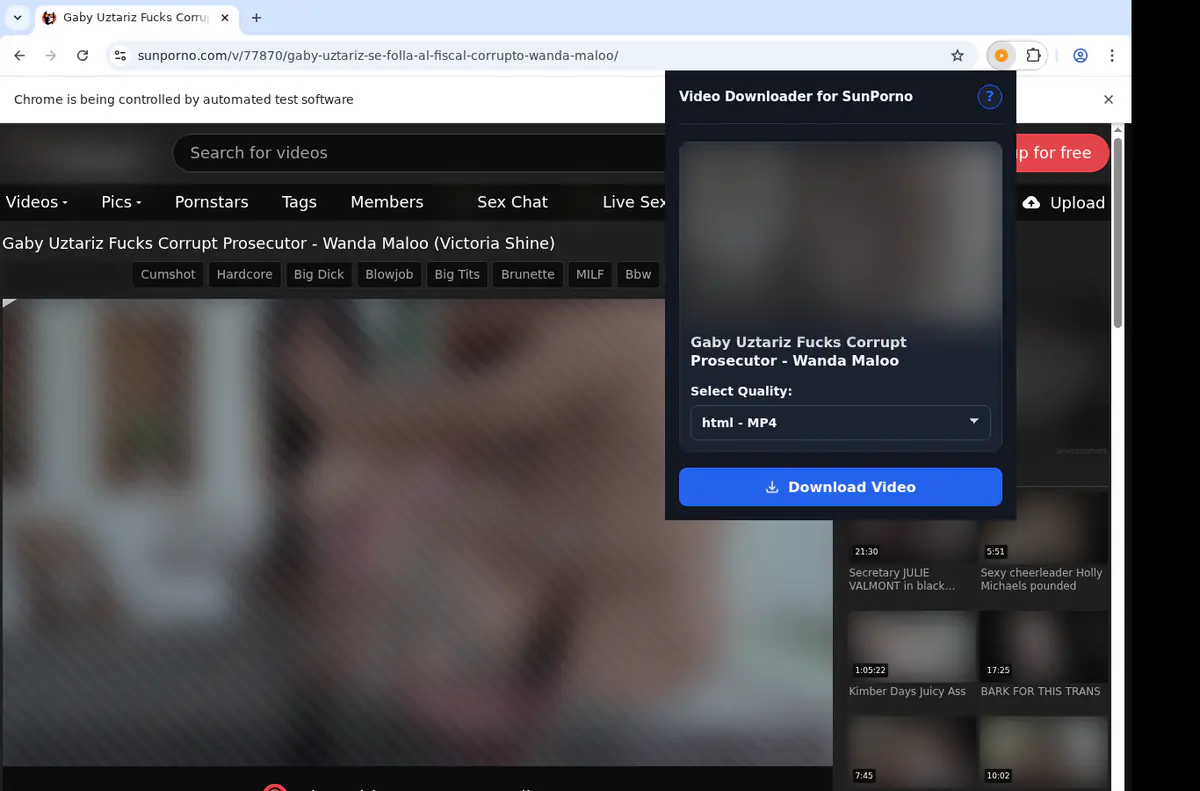Click the sign up for free button
This screenshot has width=1200, height=791.
click(1061, 153)
